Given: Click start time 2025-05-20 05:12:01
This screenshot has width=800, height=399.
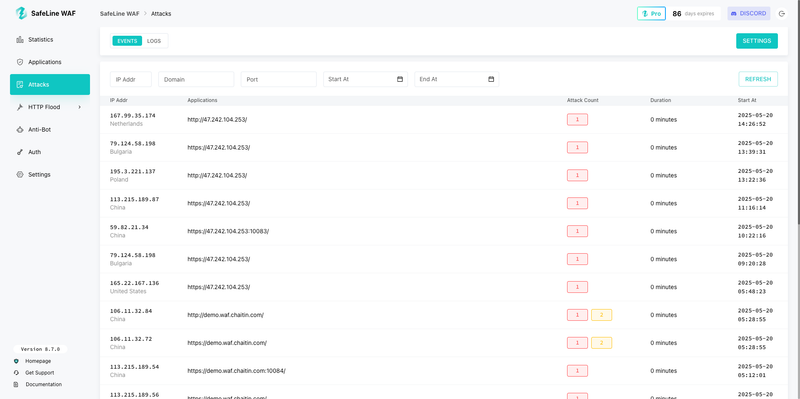Looking at the screenshot, I should pos(755,371).
